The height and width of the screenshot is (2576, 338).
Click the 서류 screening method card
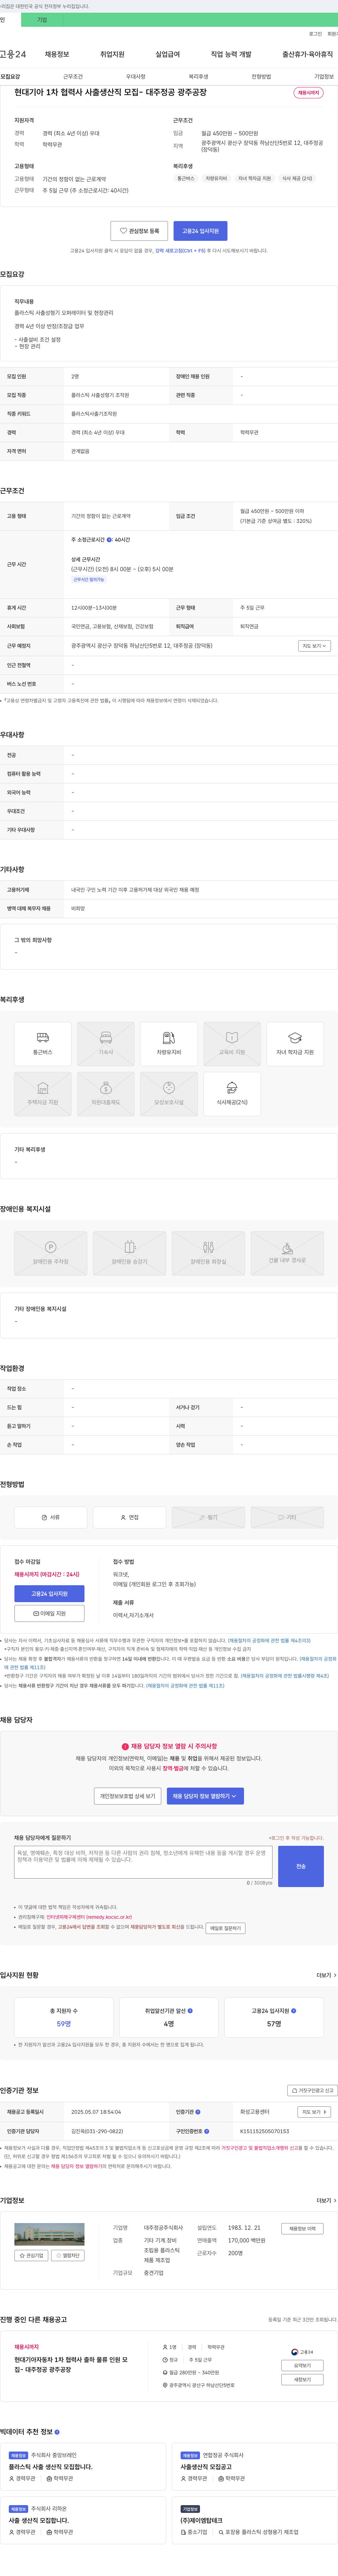51,1517
